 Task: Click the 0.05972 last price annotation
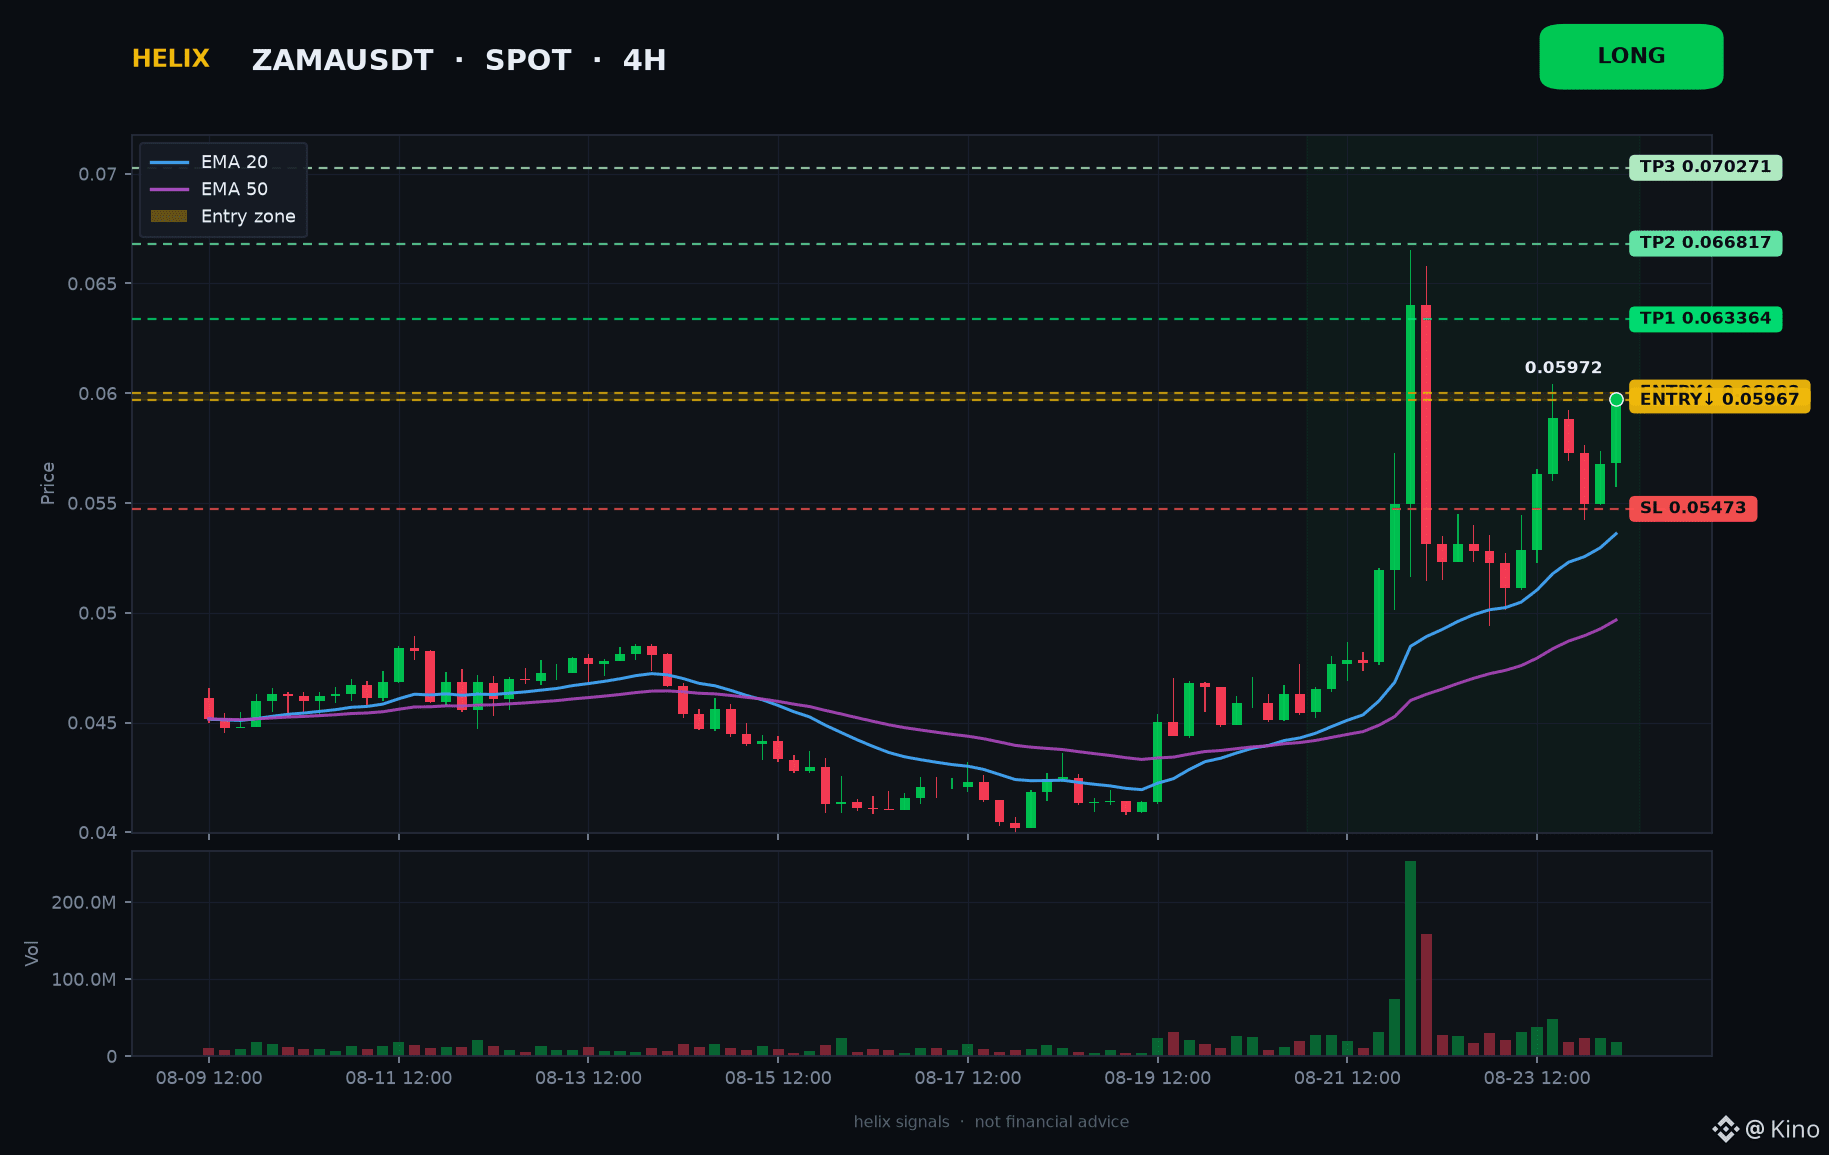coord(1563,368)
